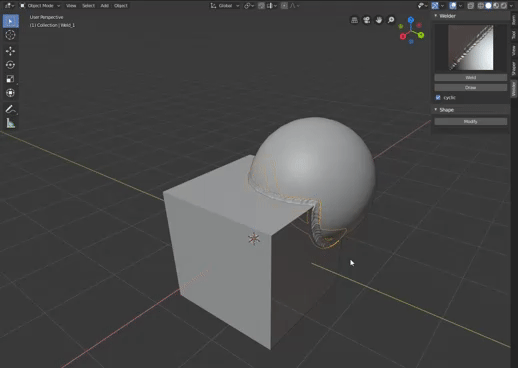Switch to solid shading

click(x=488, y=5)
